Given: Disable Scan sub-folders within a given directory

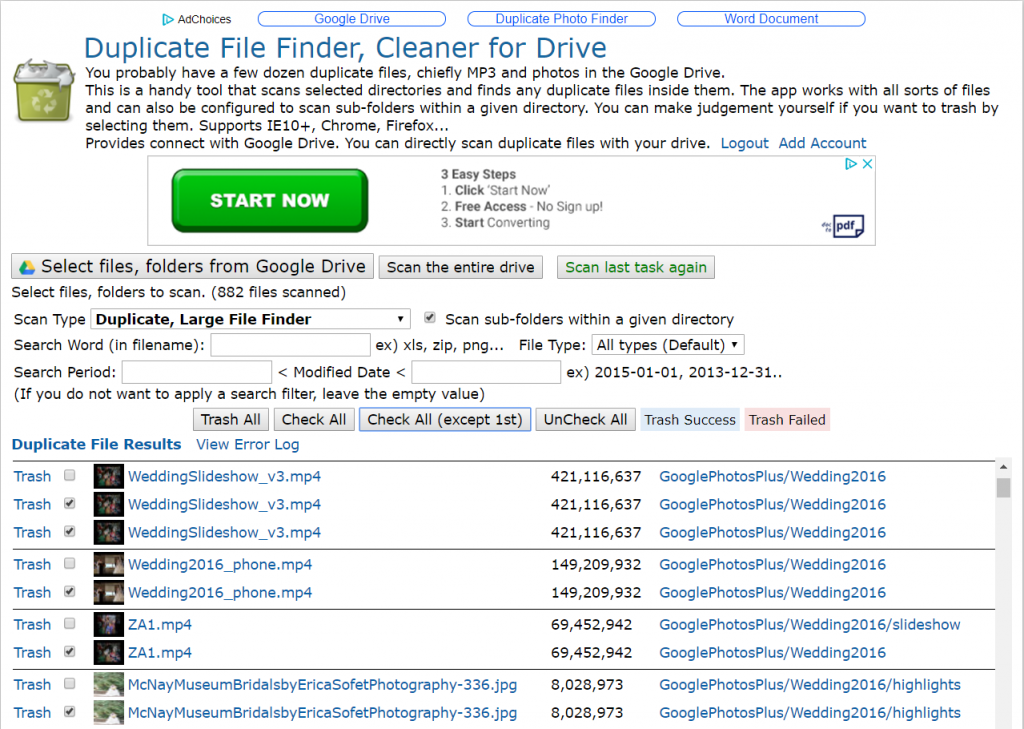Looking at the screenshot, I should [430, 318].
